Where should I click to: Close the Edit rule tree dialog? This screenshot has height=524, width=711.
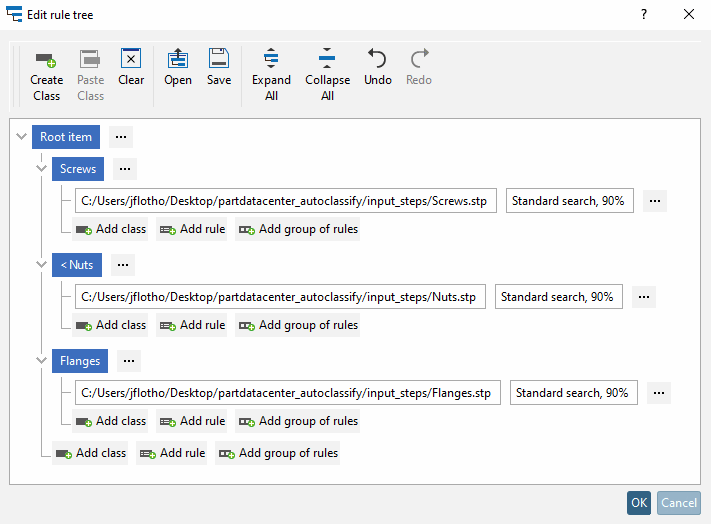pos(689,15)
